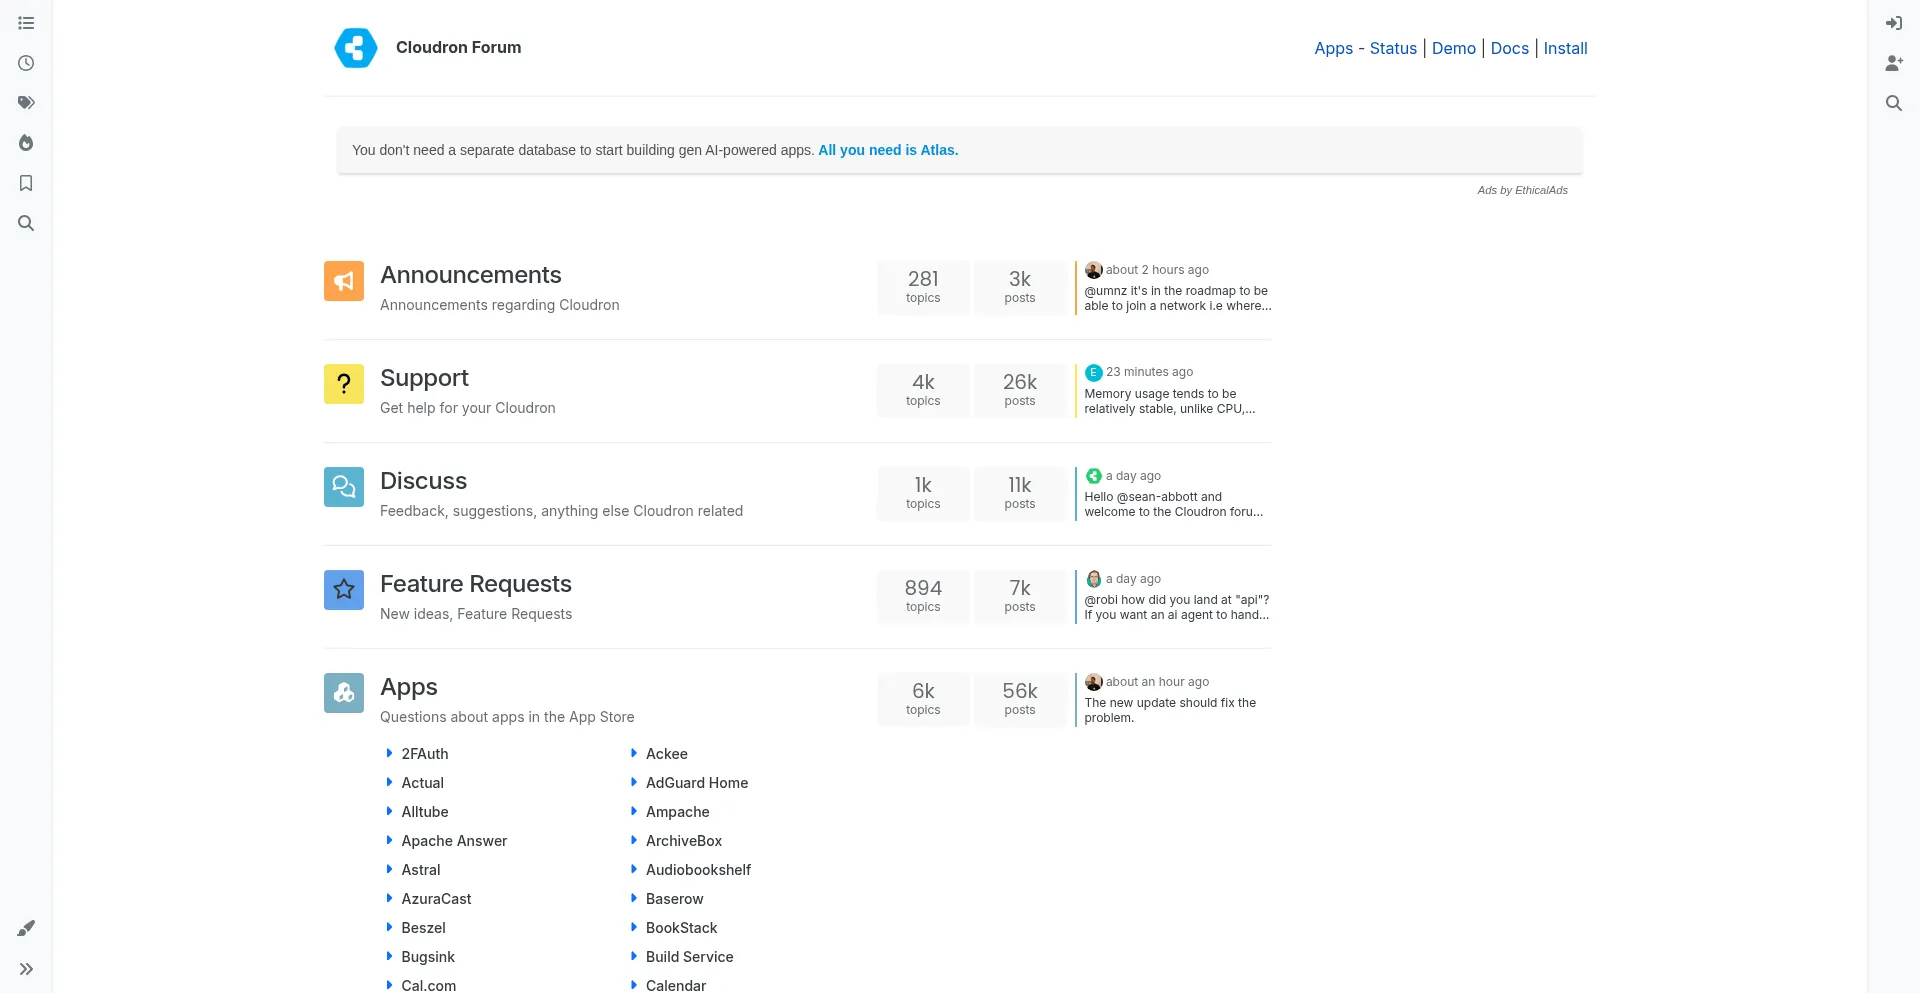This screenshot has height=993, width=1920.
Task: Click the Apps category cubes icon
Action: pyautogui.click(x=344, y=693)
